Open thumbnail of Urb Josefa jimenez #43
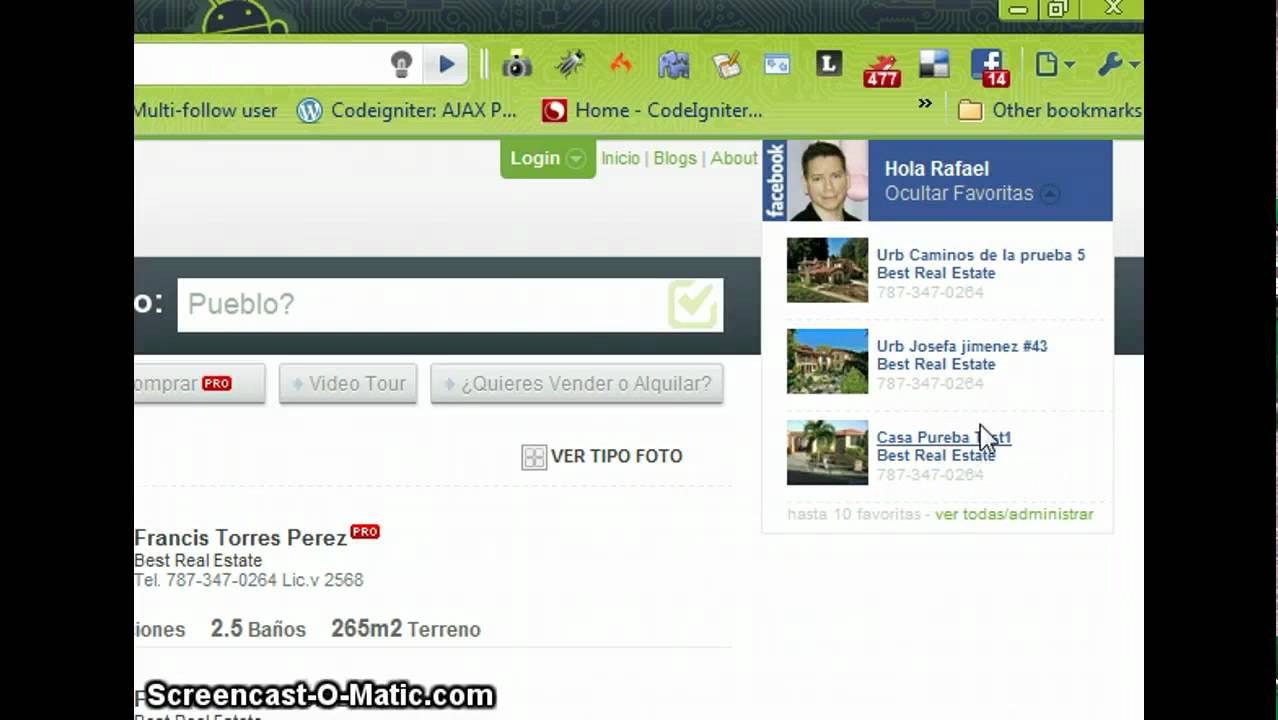1278x720 pixels. point(827,361)
